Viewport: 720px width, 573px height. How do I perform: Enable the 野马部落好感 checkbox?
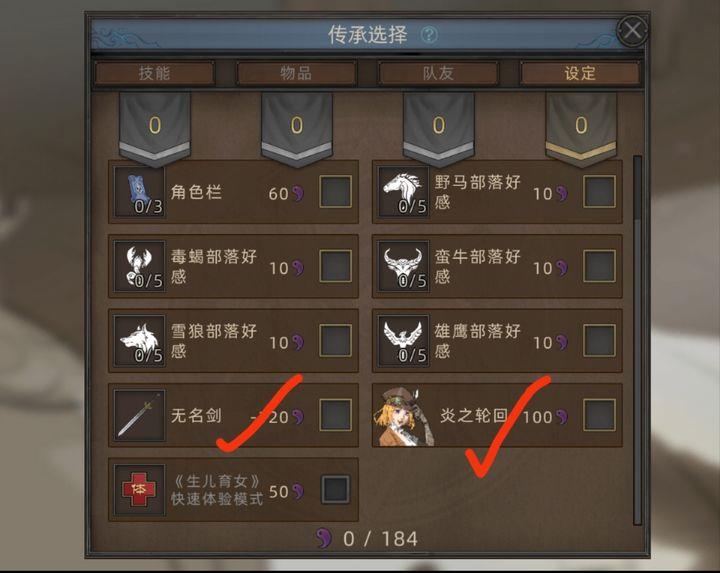(599, 191)
